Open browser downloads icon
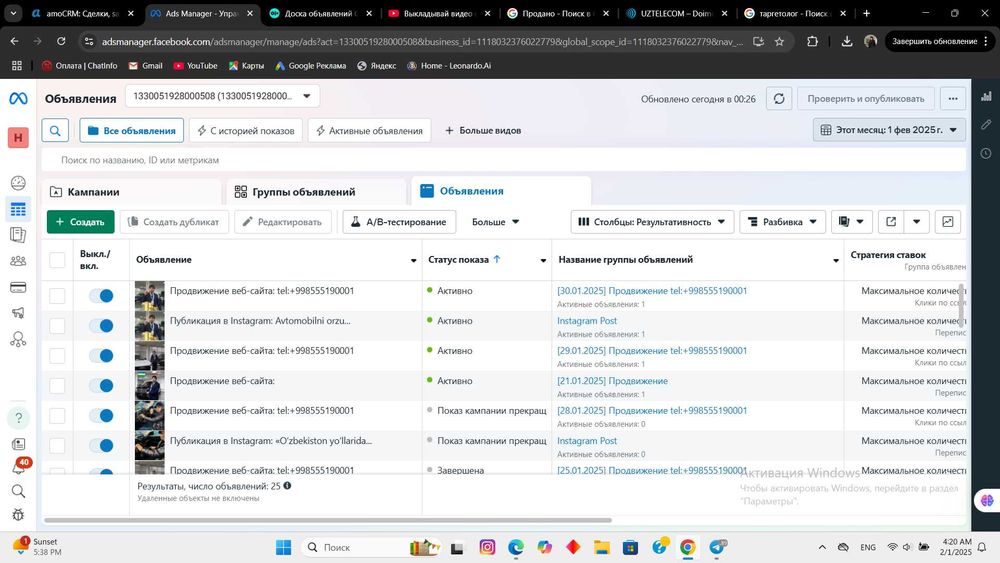The height and width of the screenshot is (563, 1000). pyautogui.click(x=847, y=41)
